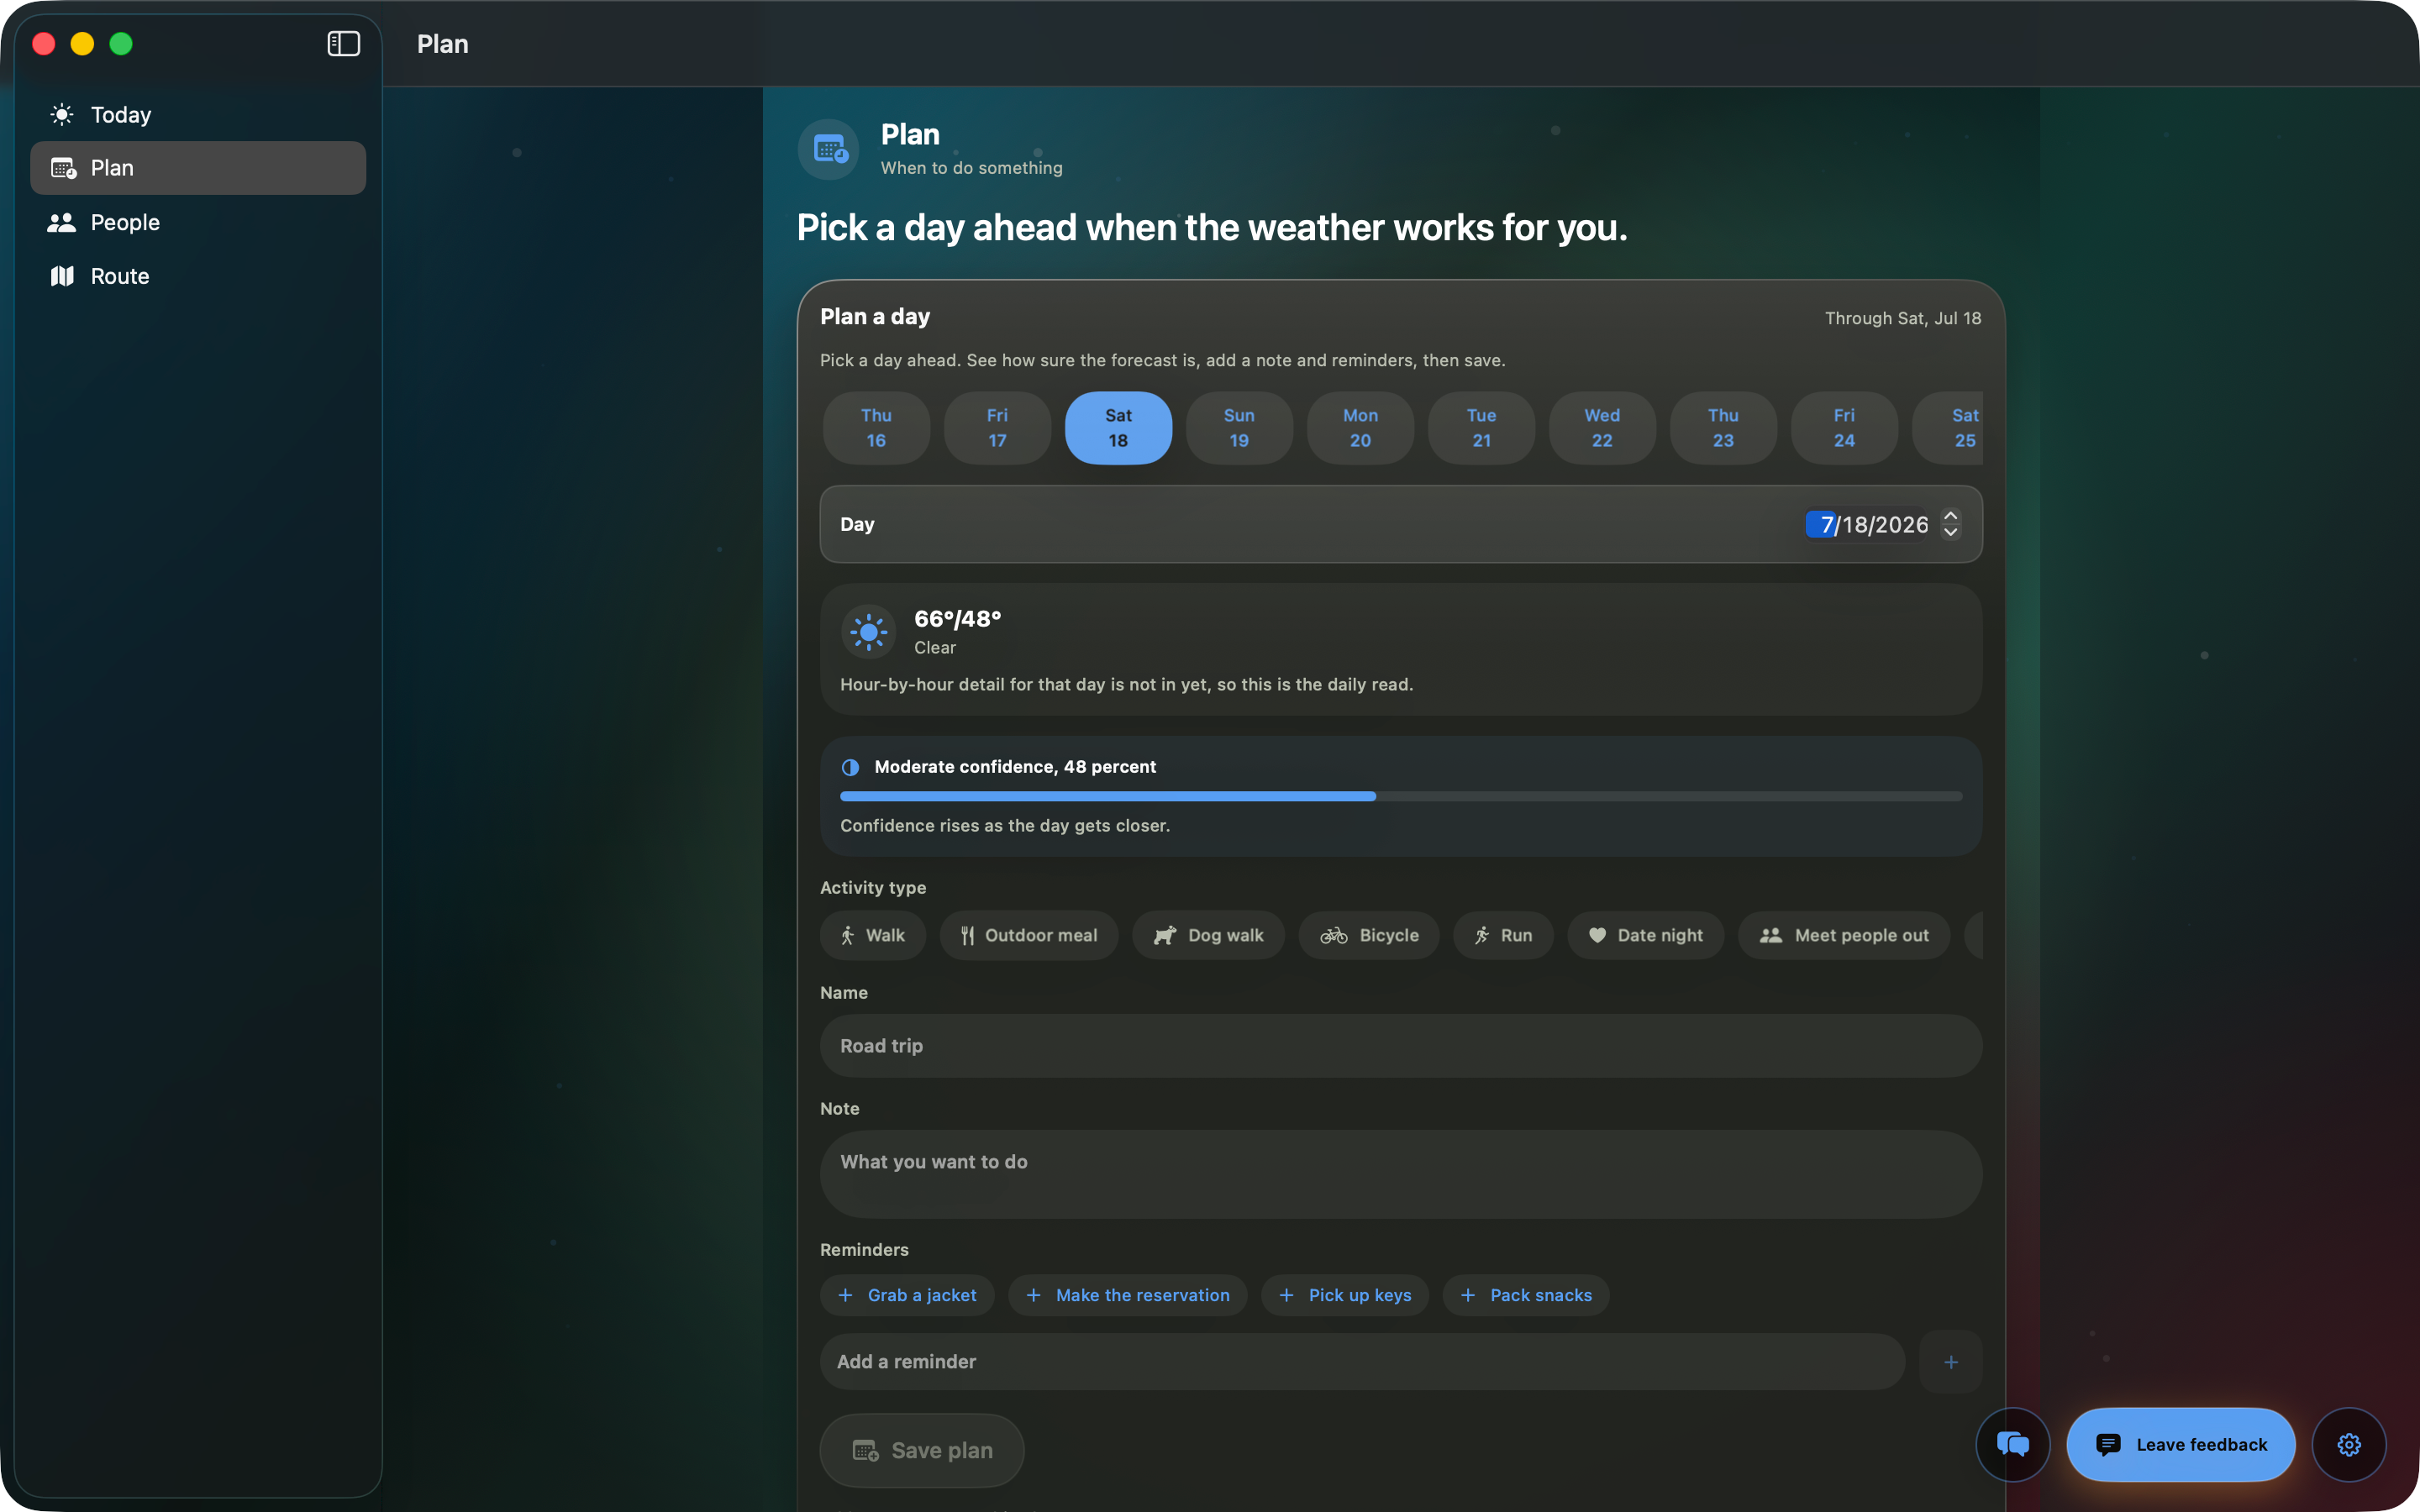Select Plan in the sidebar
Viewport: 2420px width, 1512px height.
[198, 168]
